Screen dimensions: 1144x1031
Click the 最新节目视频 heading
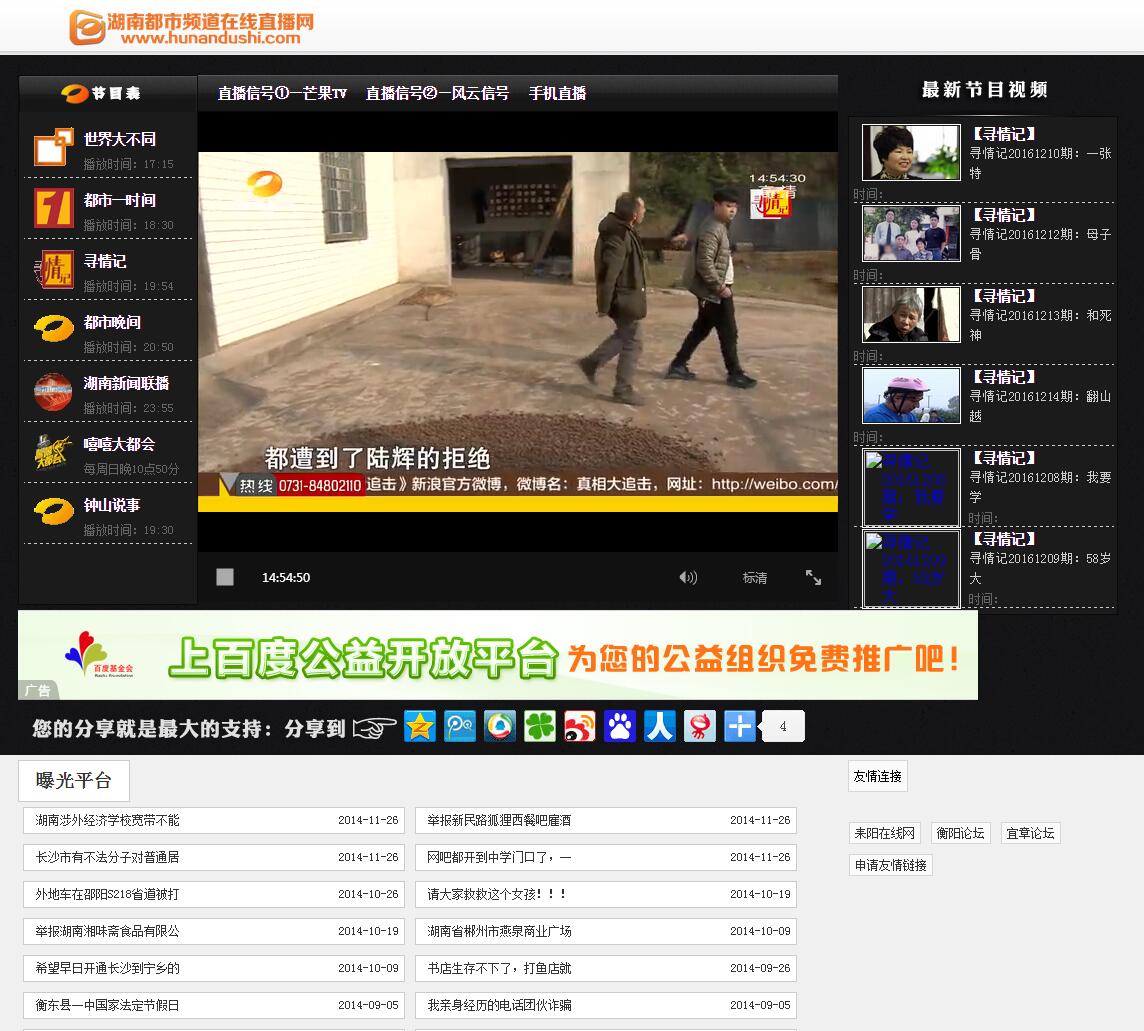click(984, 90)
